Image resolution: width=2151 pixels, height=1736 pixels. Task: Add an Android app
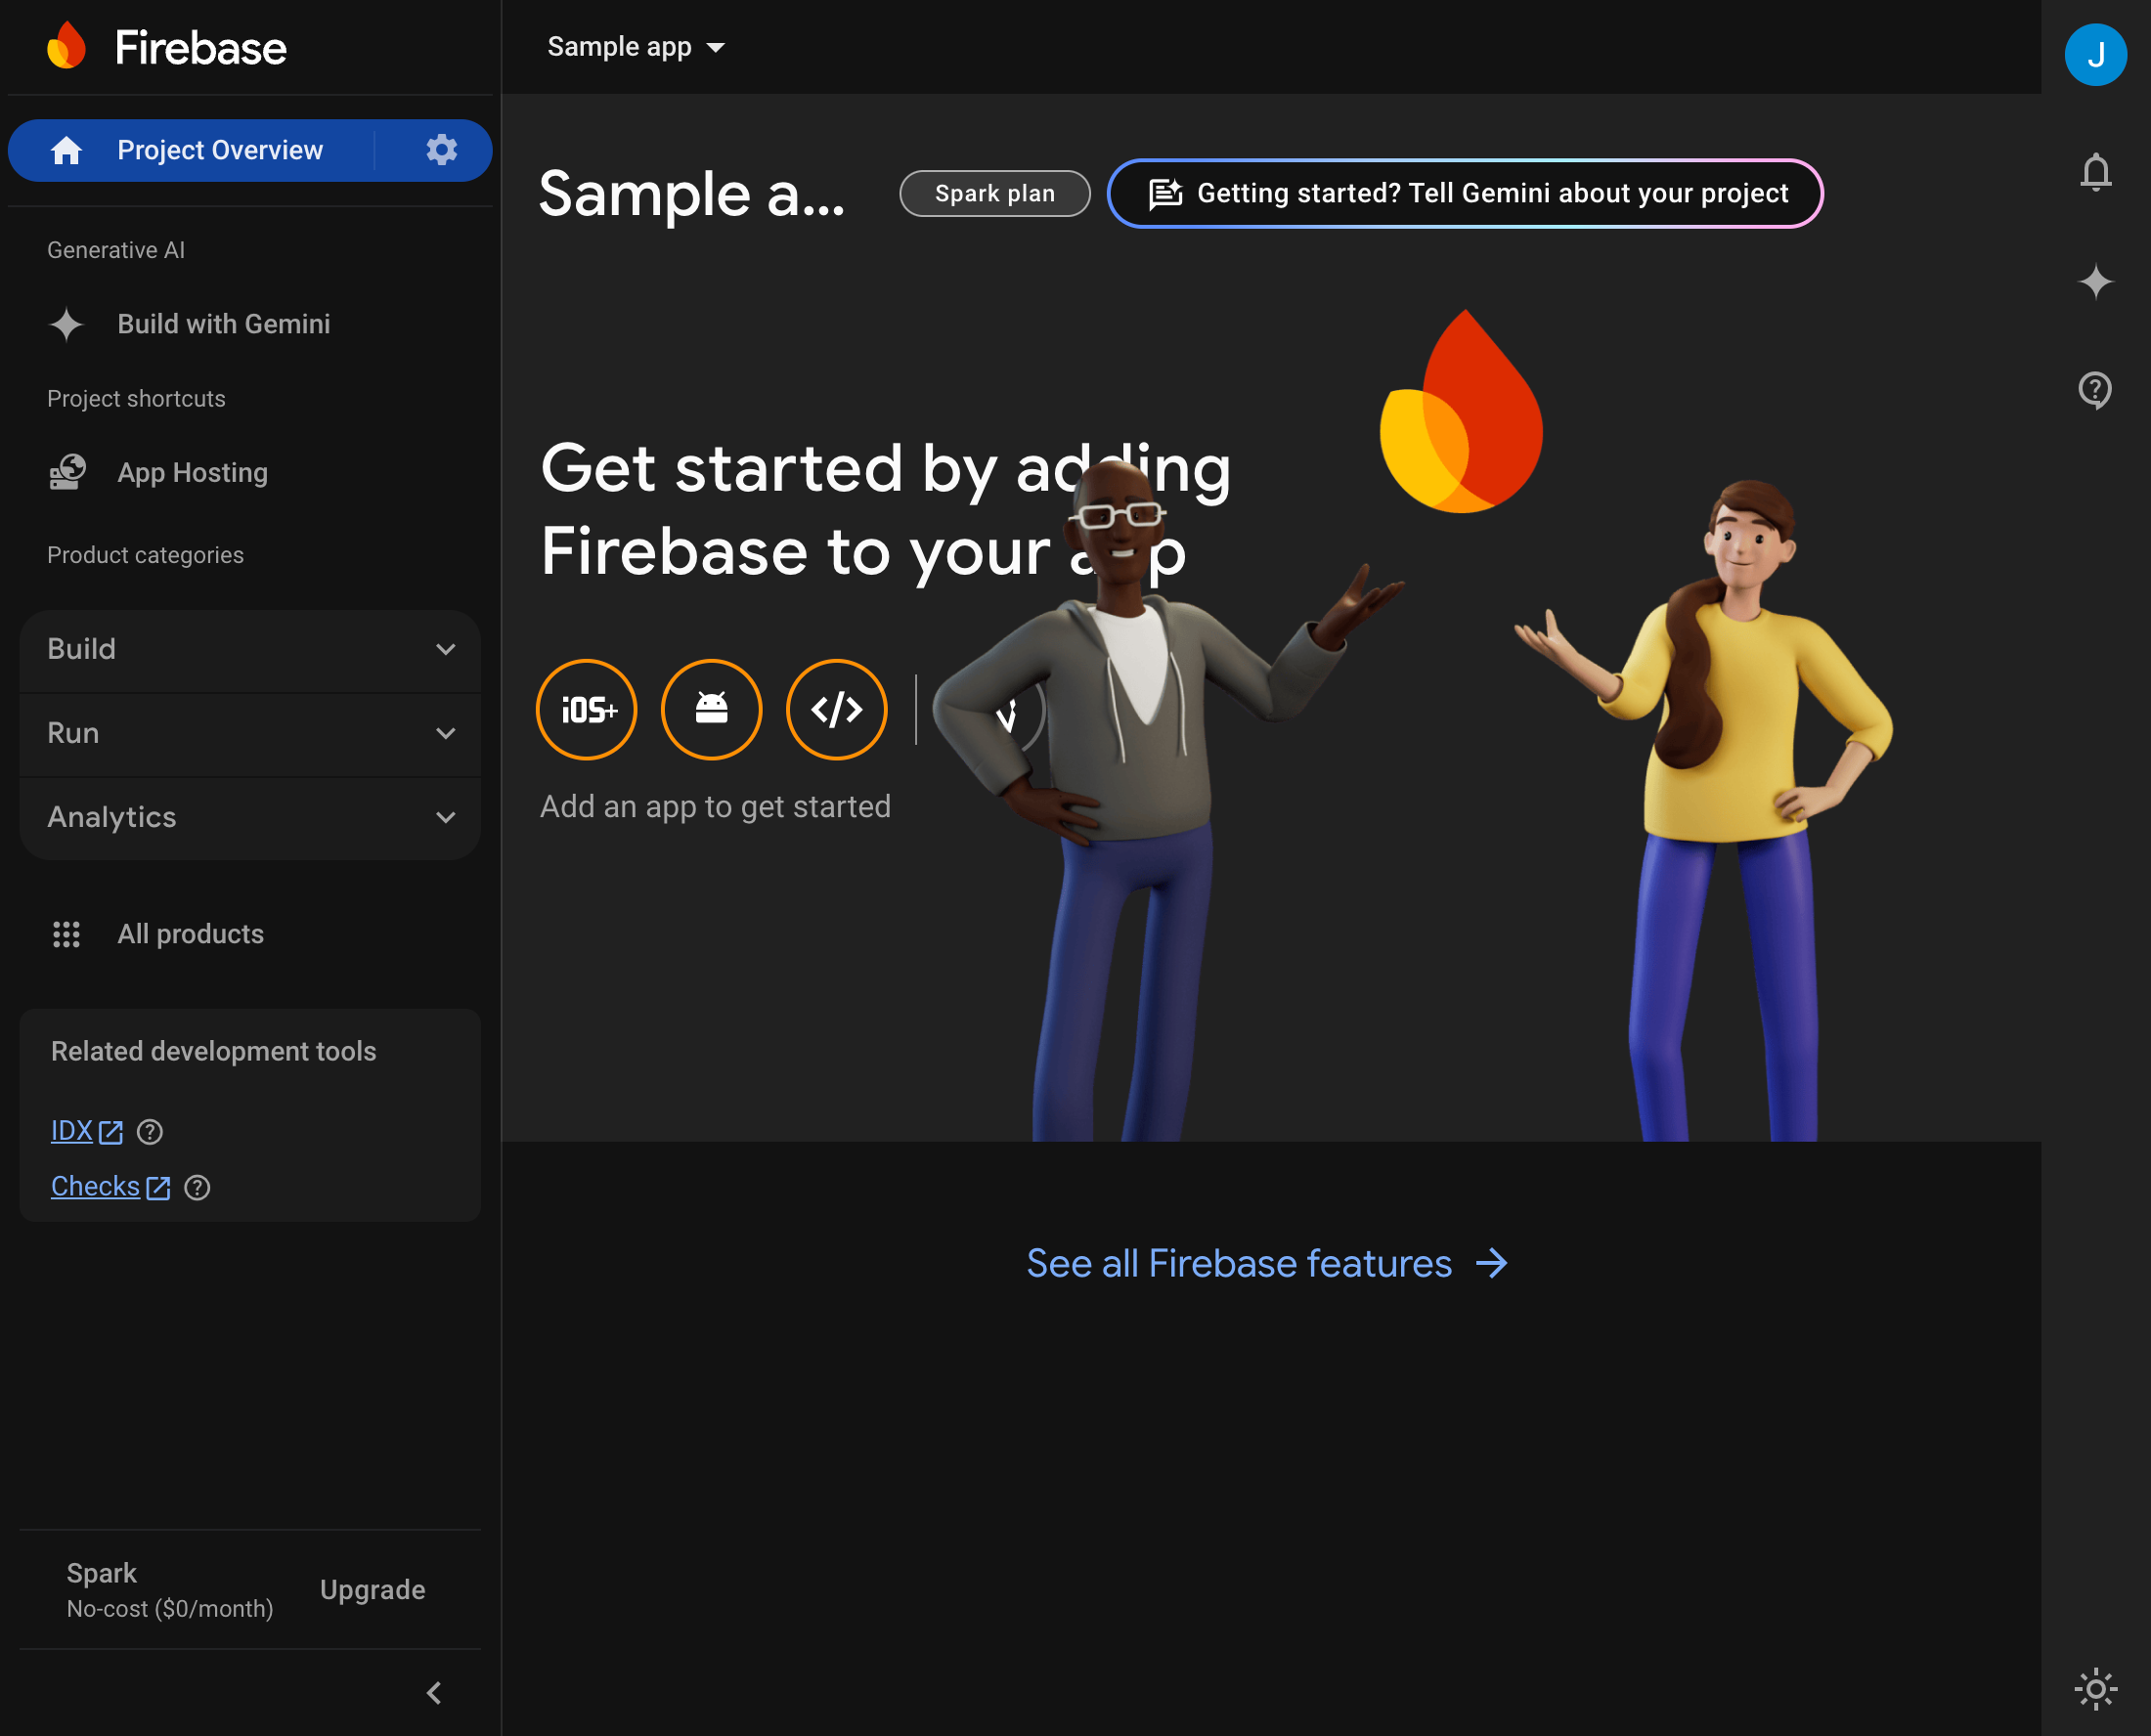coord(711,709)
